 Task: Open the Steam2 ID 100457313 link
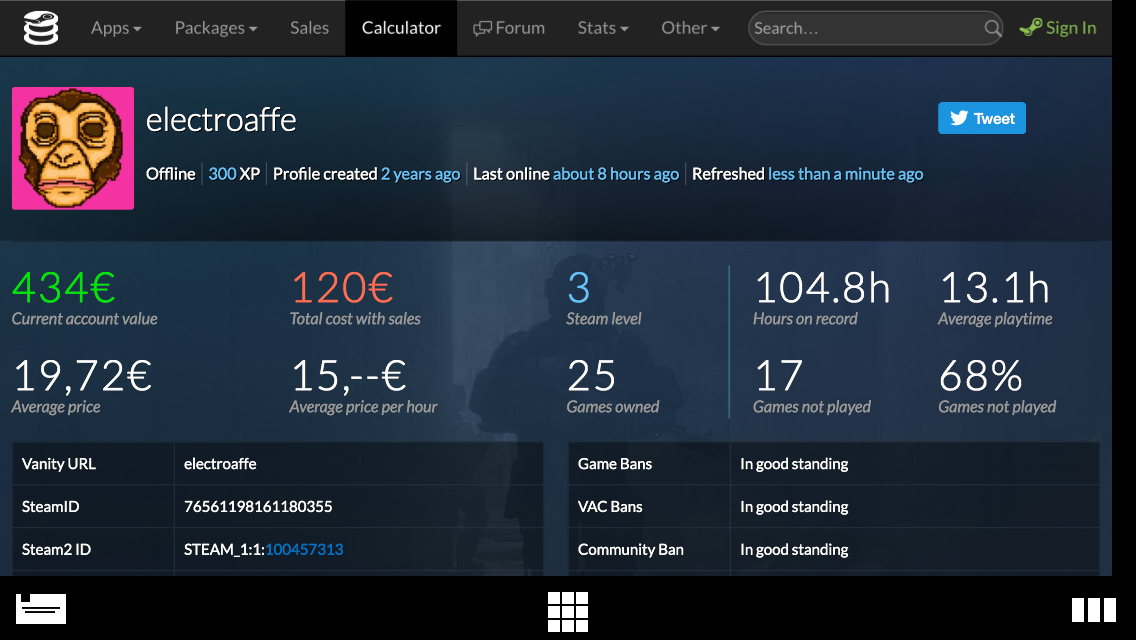[x=304, y=549]
